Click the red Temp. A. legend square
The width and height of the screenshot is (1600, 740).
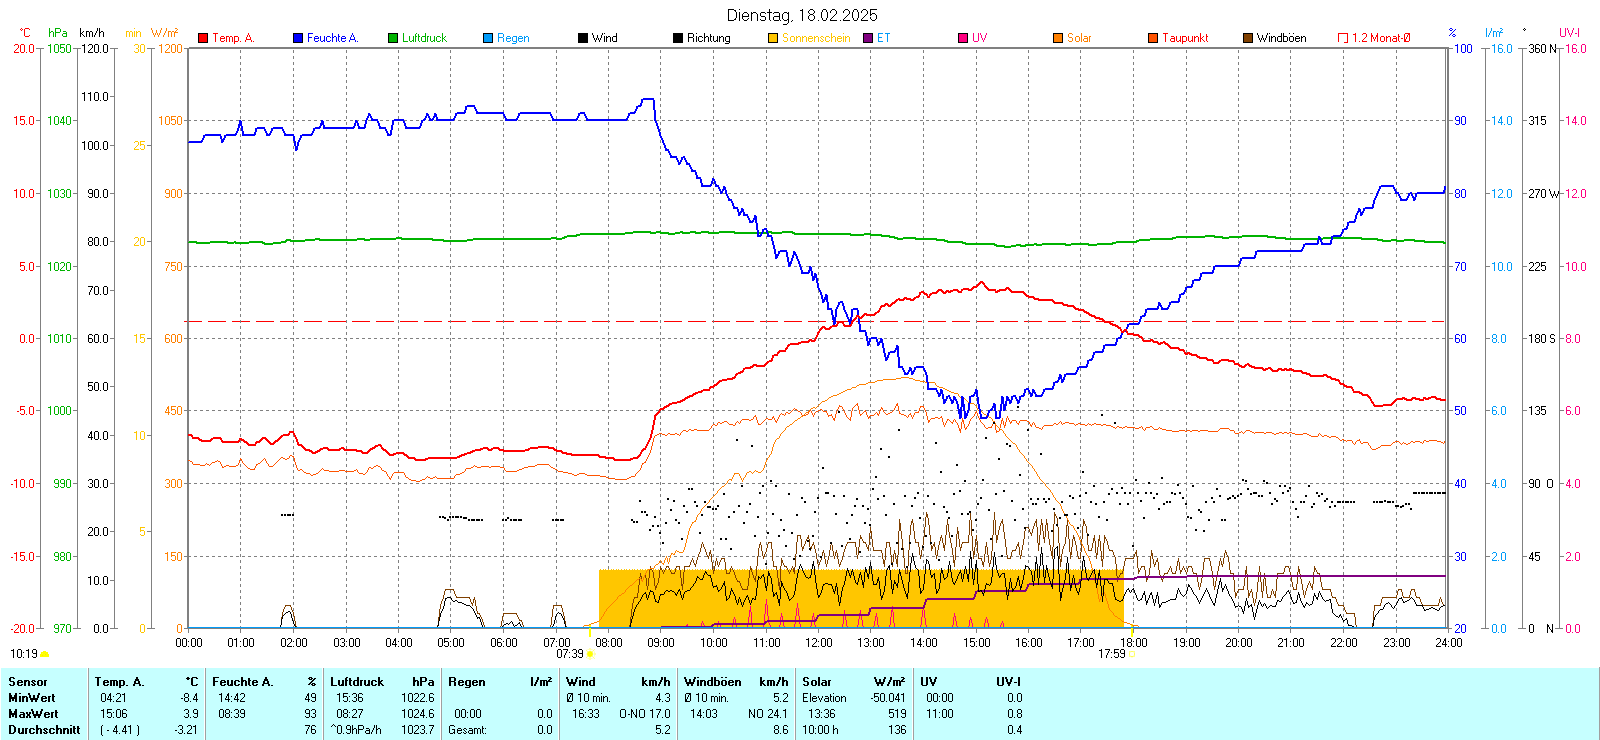[x=203, y=38]
